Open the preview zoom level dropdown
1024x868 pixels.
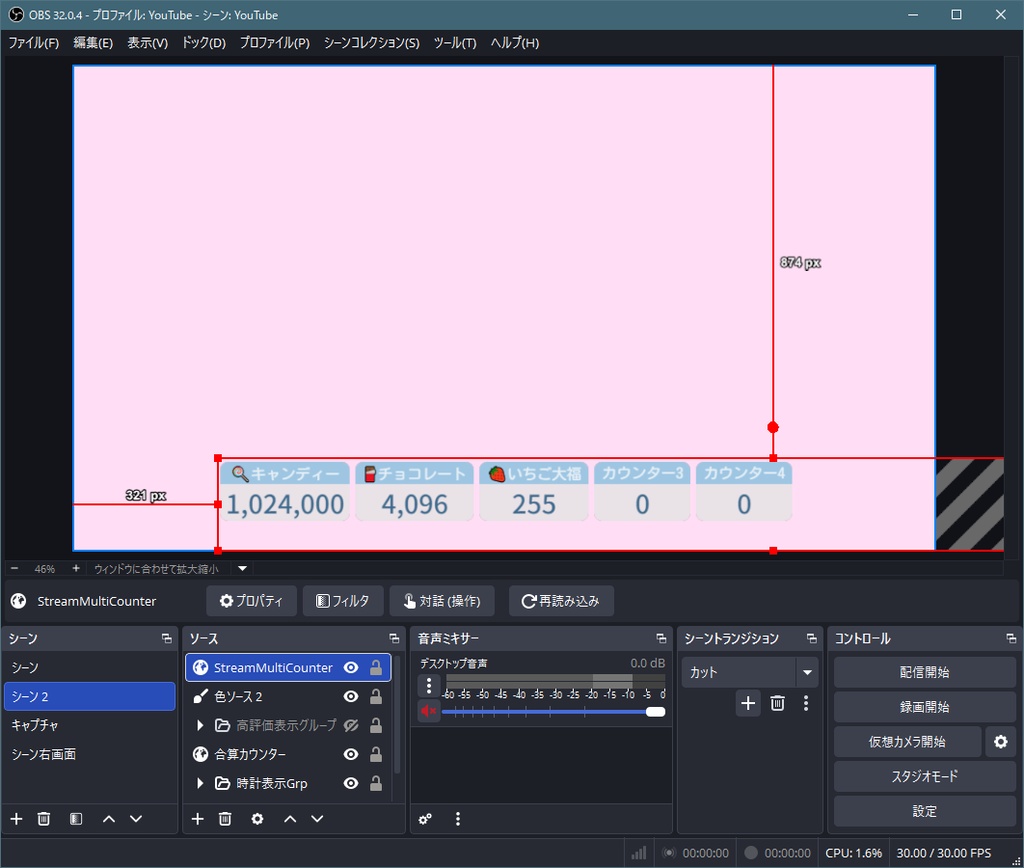241,567
